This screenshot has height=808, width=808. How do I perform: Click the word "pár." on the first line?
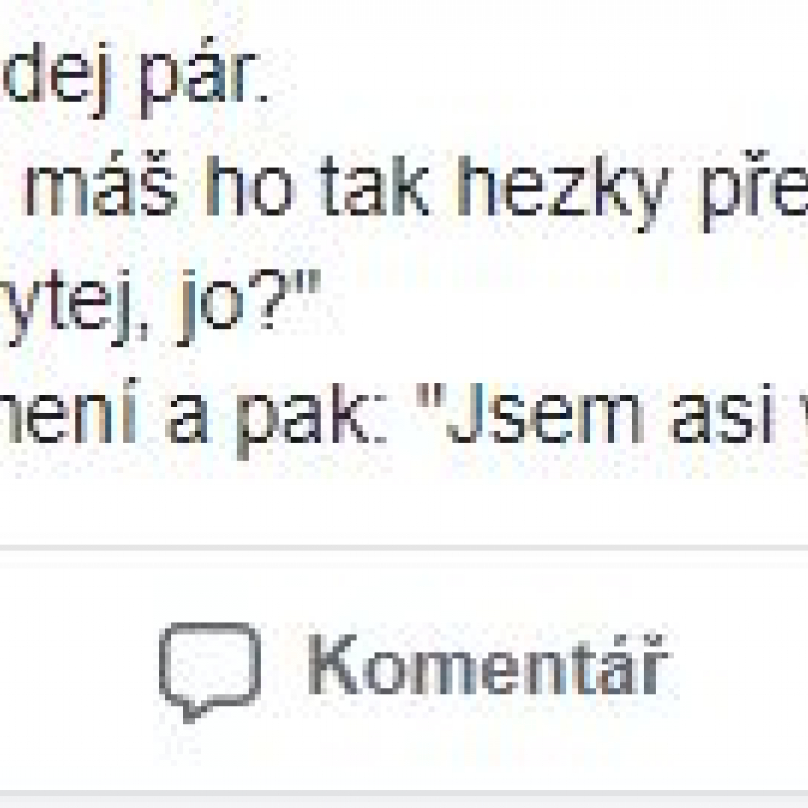[x=205, y=80]
